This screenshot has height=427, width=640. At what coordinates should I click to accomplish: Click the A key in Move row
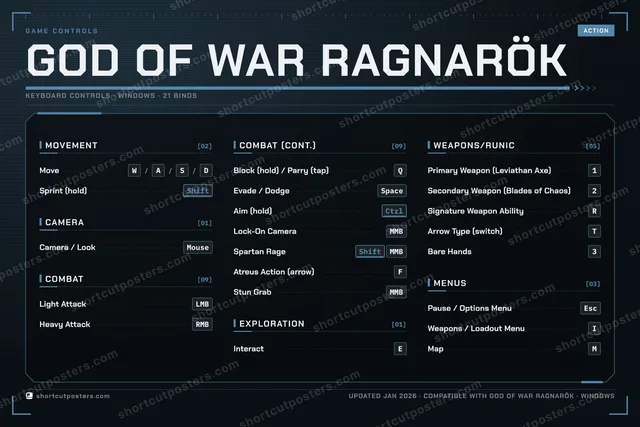click(x=158, y=171)
